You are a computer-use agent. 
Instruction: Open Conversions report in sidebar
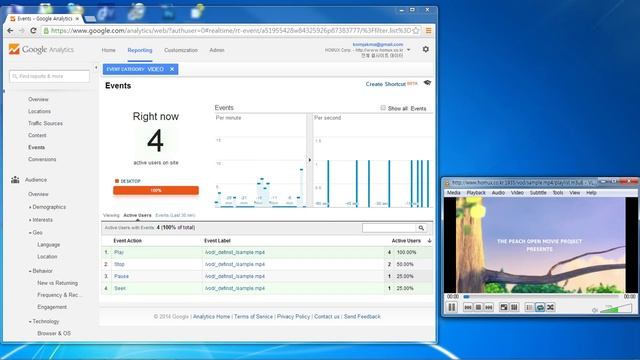(x=42, y=160)
